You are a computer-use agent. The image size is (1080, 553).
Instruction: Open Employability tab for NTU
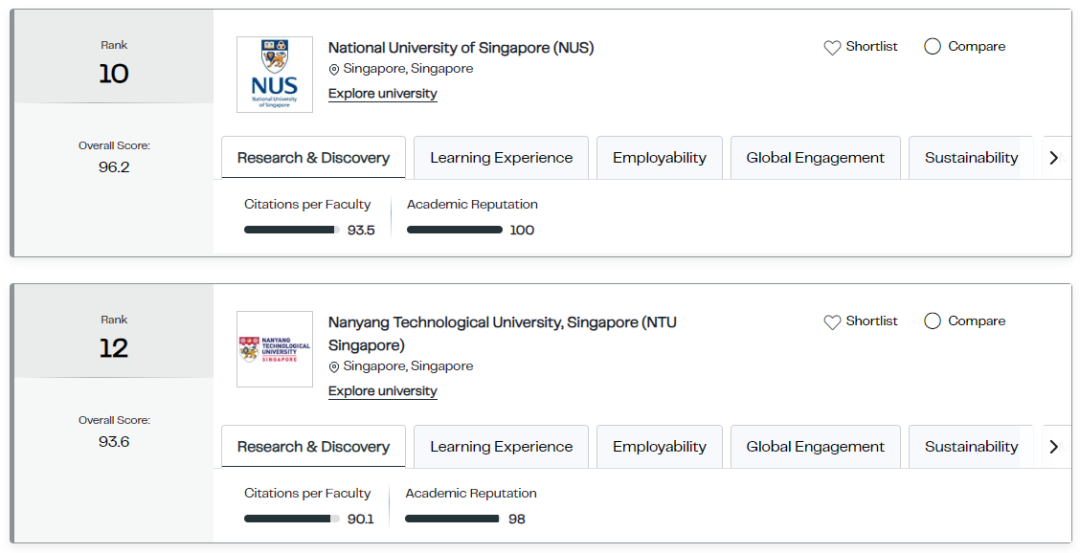659,446
